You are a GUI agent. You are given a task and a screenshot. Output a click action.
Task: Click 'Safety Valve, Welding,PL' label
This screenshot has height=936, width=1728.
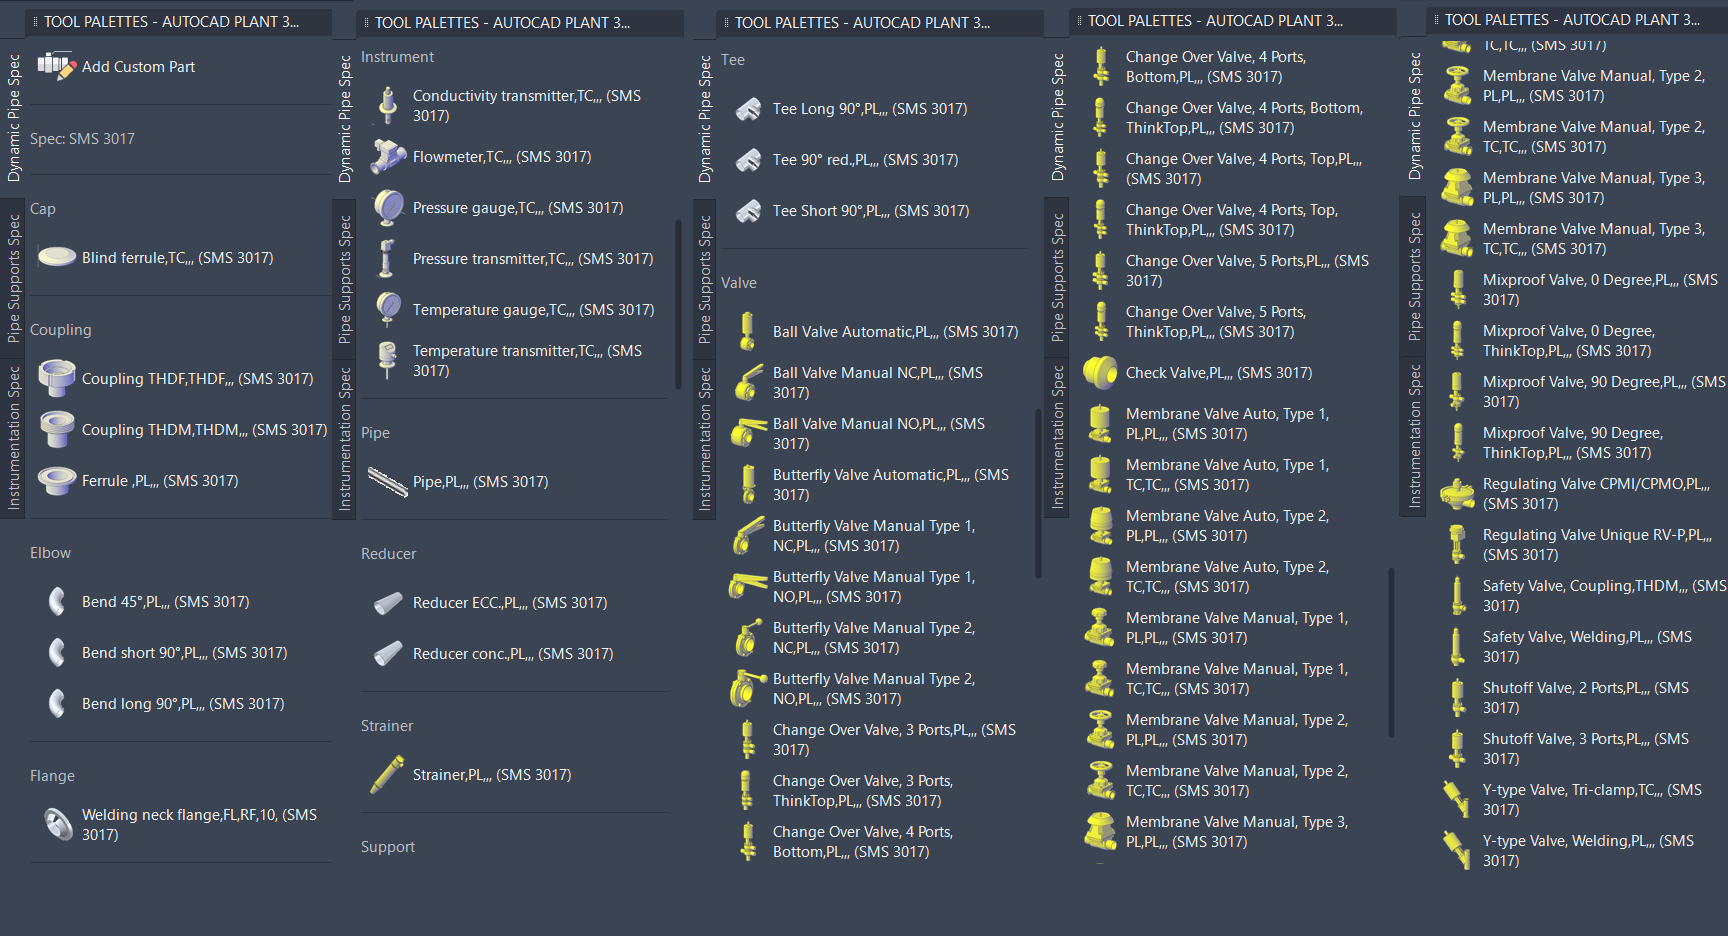1587,646
